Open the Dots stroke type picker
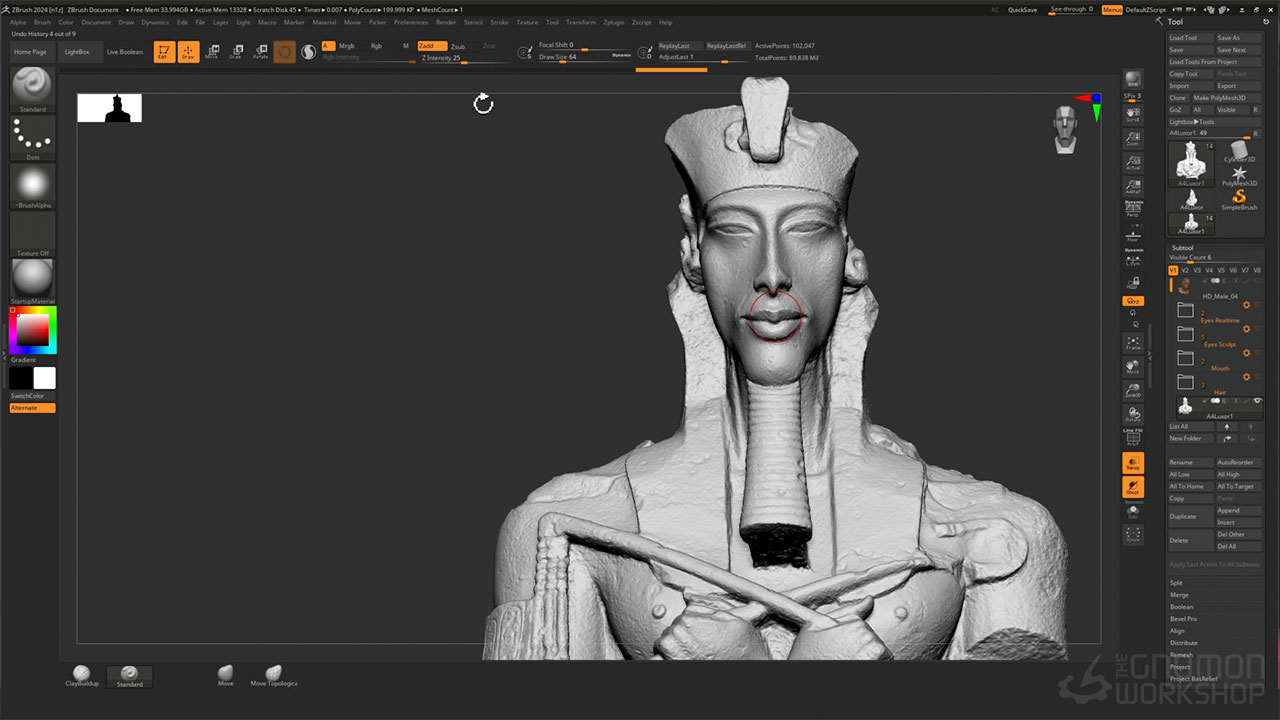 pyautogui.click(x=33, y=136)
